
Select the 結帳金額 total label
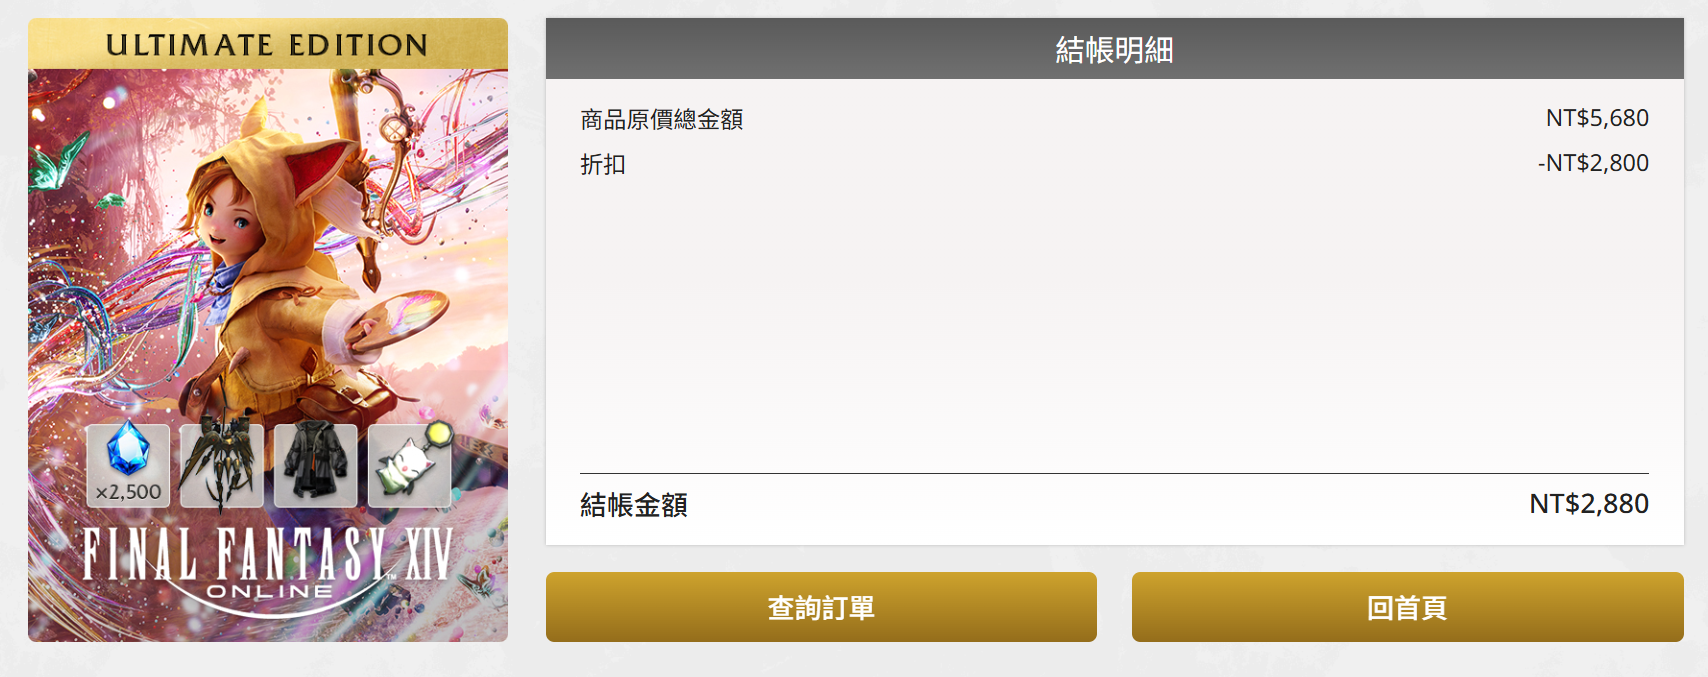pyautogui.click(x=634, y=505)
